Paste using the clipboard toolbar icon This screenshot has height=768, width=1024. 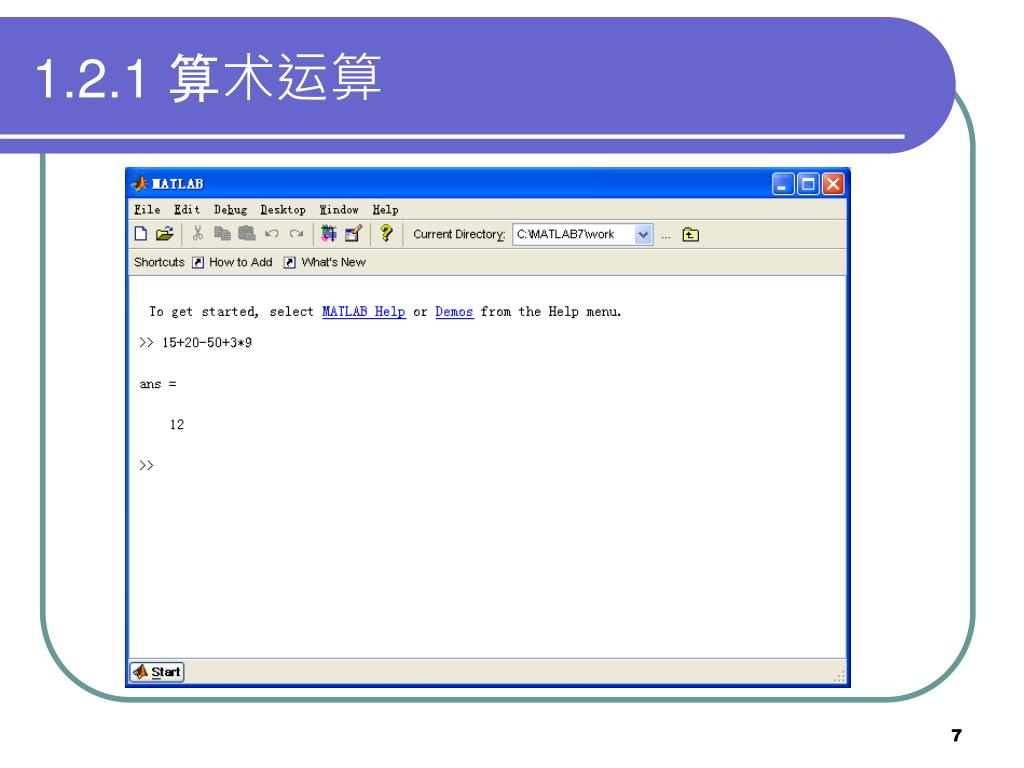247,234
